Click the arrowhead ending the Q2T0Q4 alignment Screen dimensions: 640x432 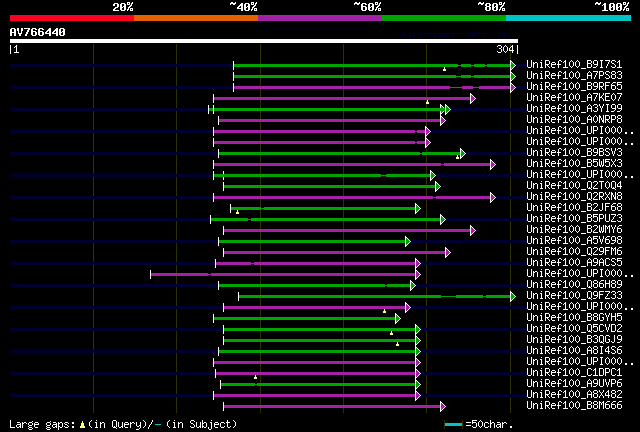438,187
